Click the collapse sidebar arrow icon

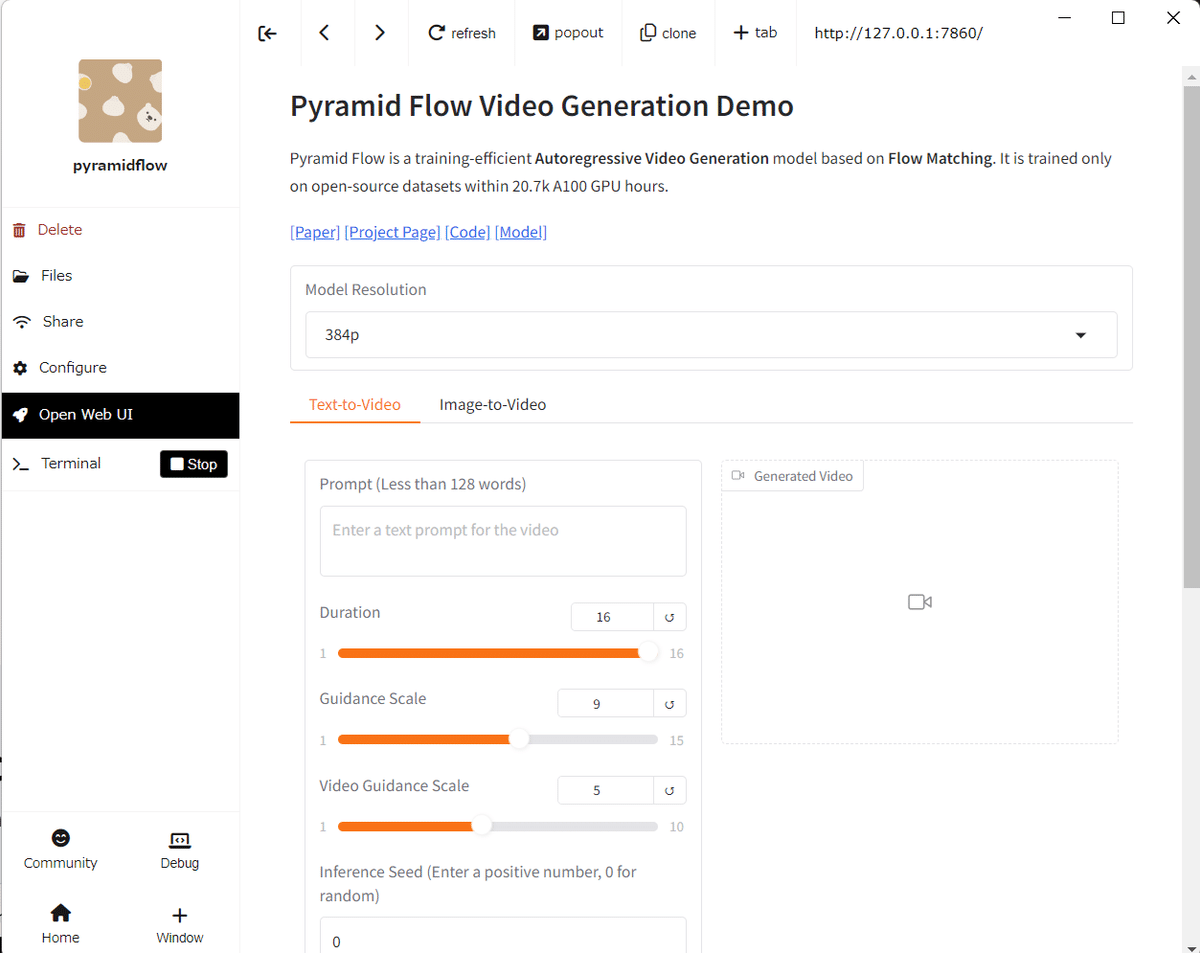[267, 33]
